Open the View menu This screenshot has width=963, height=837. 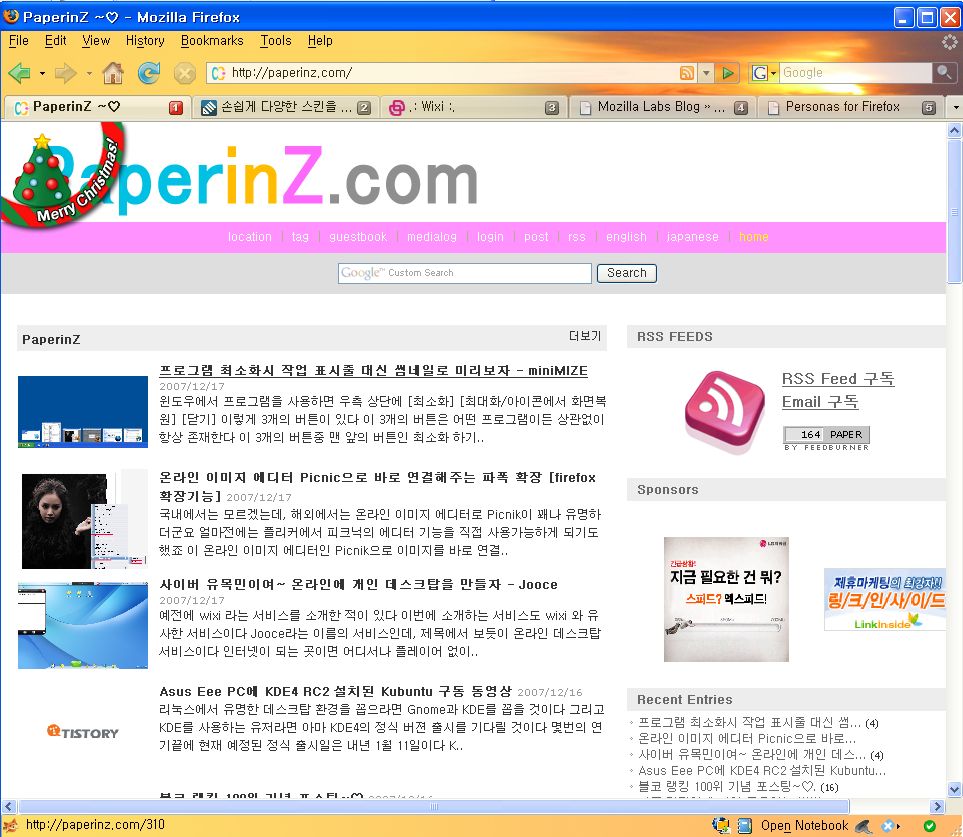coord(96,41)
